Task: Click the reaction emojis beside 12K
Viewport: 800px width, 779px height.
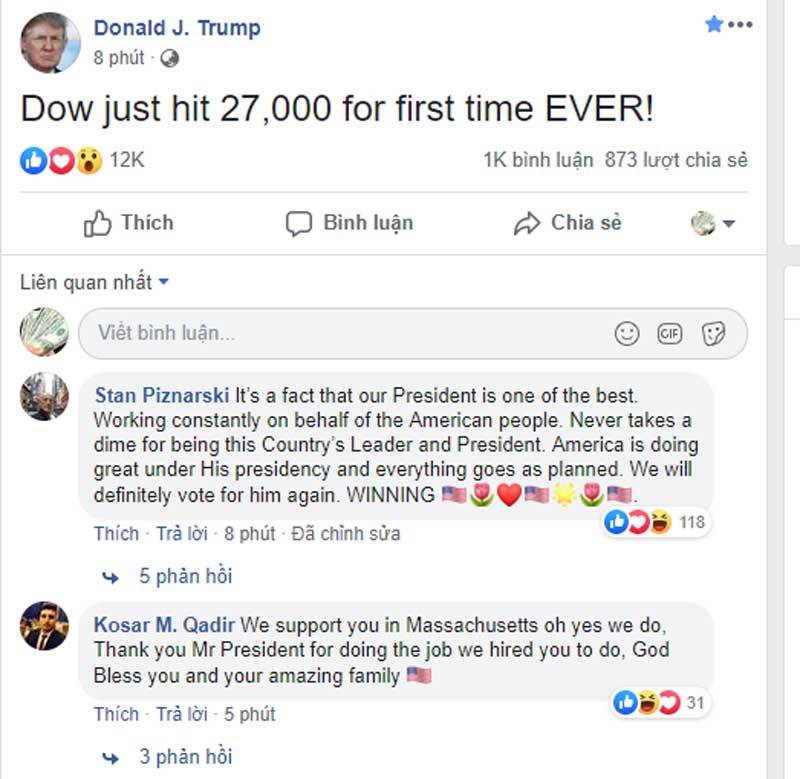Action: pyautogui.click(x=61, y=160)
